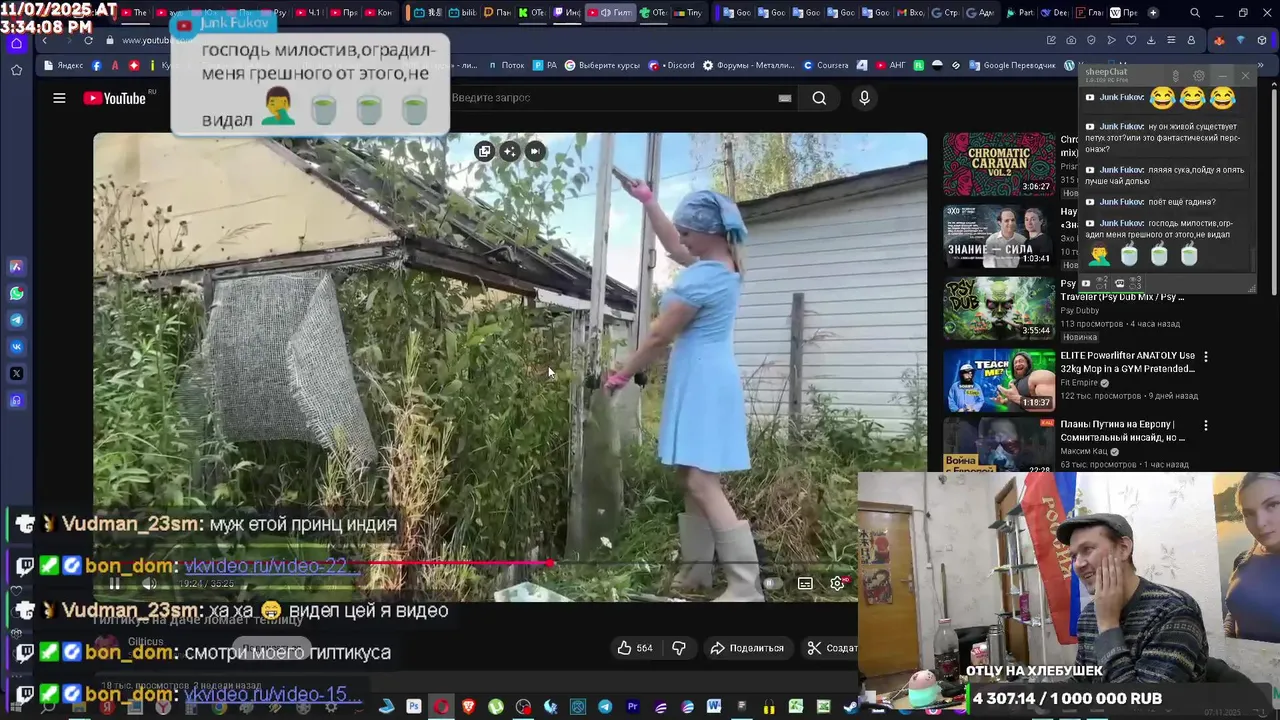This screenshot has width=1280, height=720.
Task: Search tabs with the browser magnifier icon
Action: click(1195, 13)
